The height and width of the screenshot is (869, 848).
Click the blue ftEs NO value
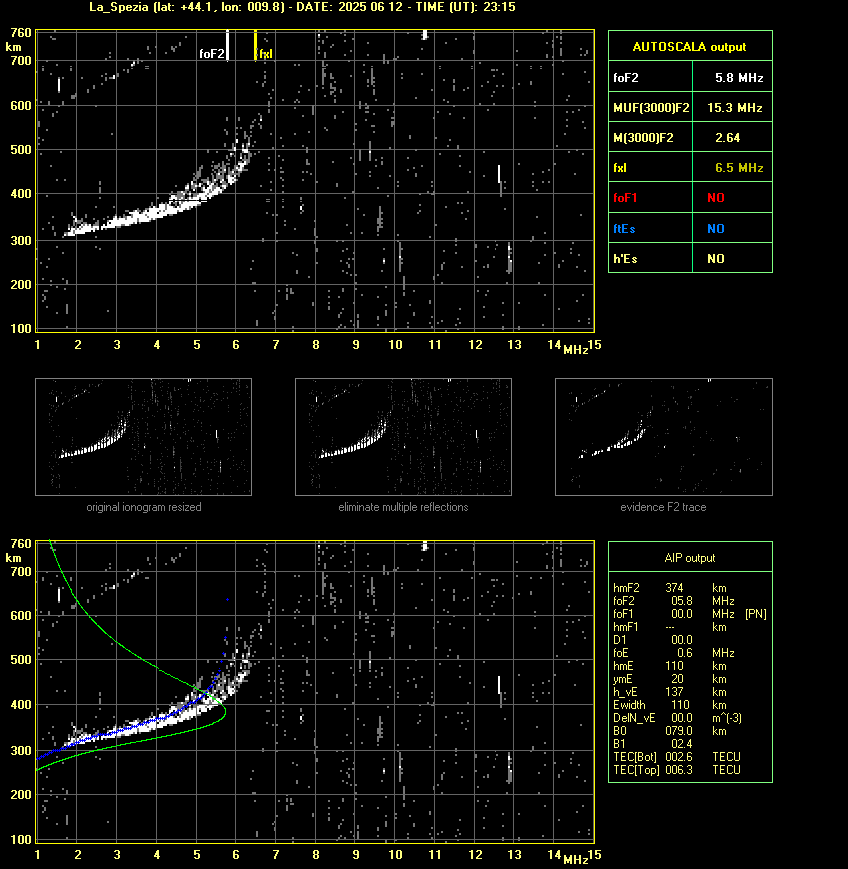click(x=716, y=228)
